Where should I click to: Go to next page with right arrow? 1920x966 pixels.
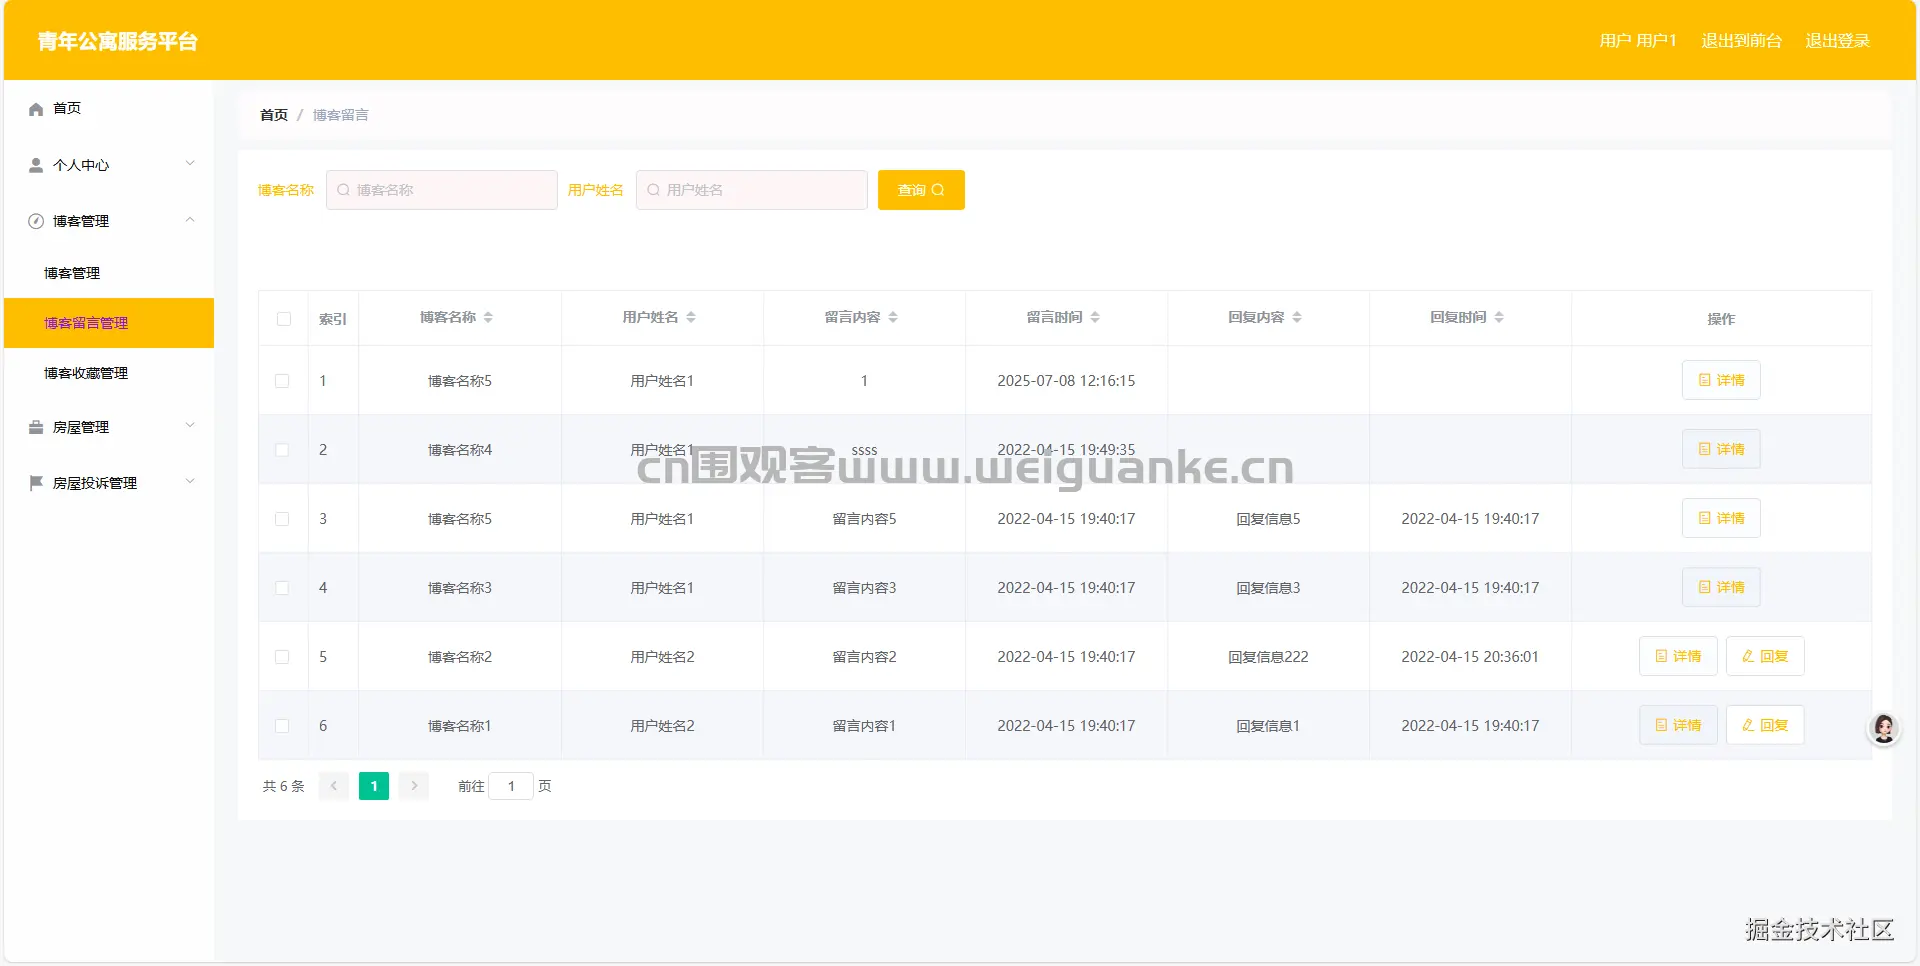coord(414,786)
